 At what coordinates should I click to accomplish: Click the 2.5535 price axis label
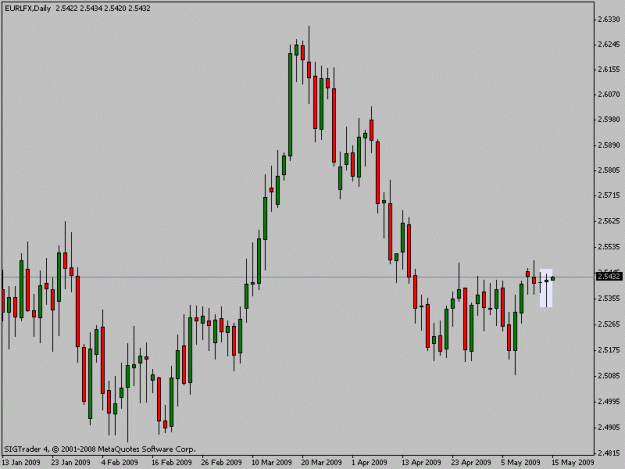click(609, 247)
